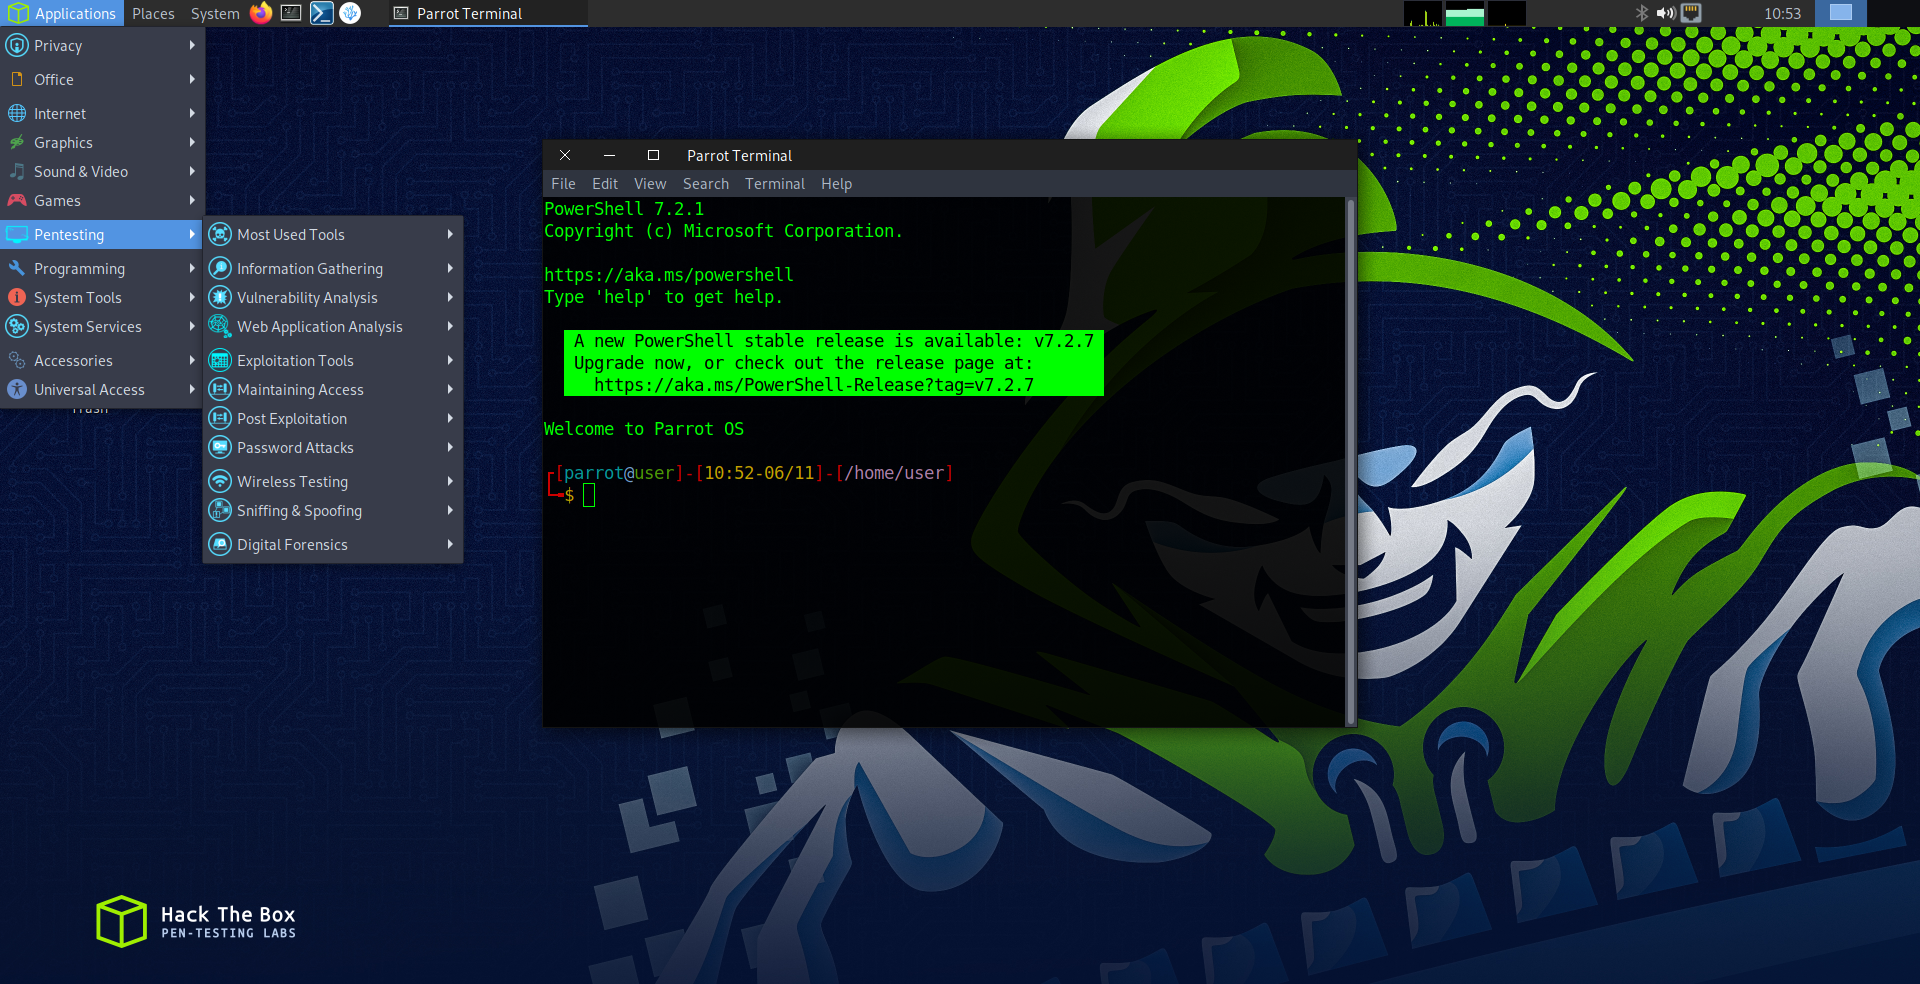Open Vulnerability Analysis category

pyautogui.click(x=332, y=297)
